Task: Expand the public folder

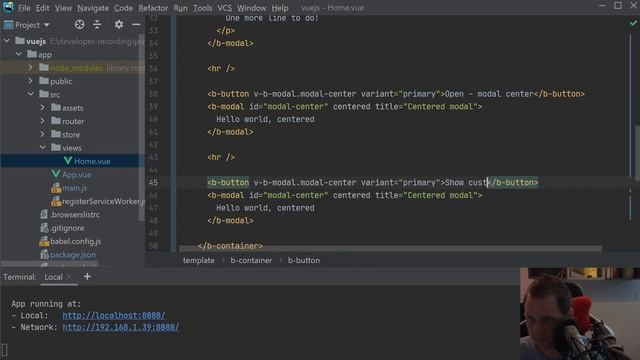Action: (x=30, y=81)
